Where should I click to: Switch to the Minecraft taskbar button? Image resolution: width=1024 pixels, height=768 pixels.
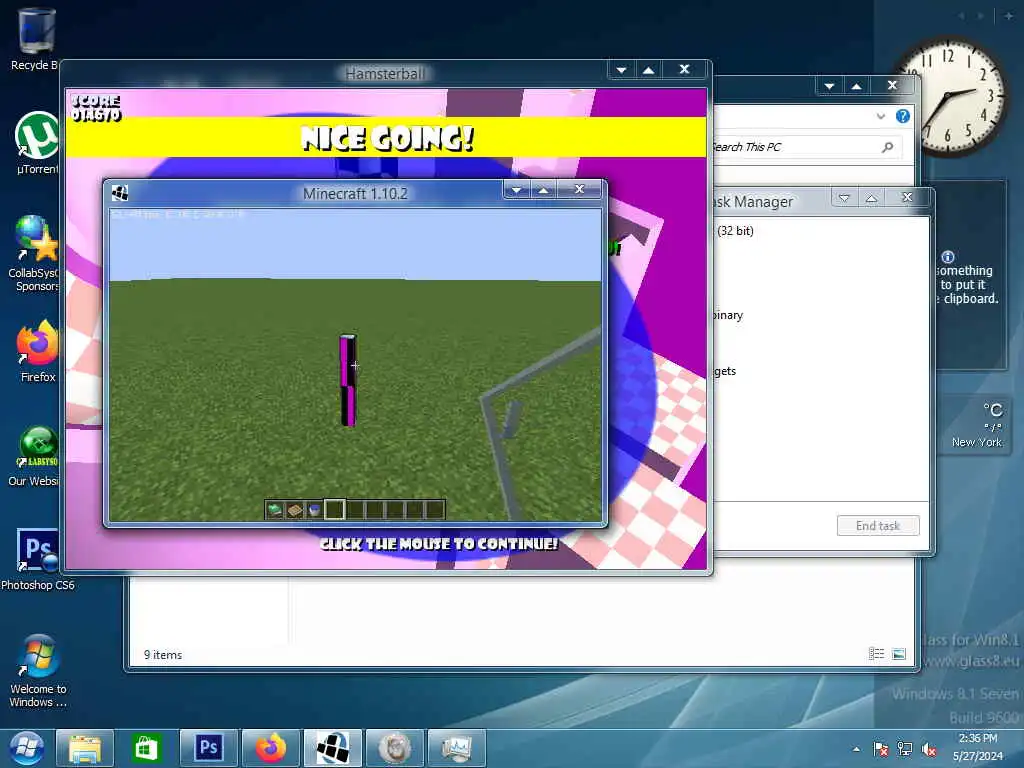(332, 748)
